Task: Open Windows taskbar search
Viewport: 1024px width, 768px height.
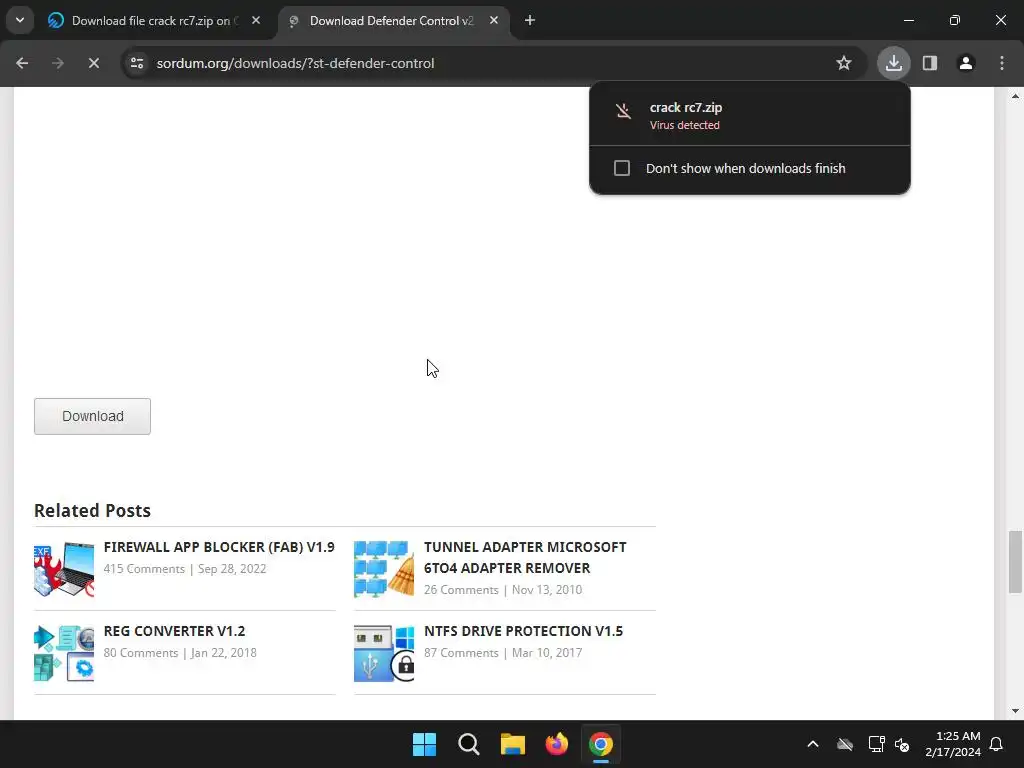Action: pyautogui.click(x=468, y=744)
